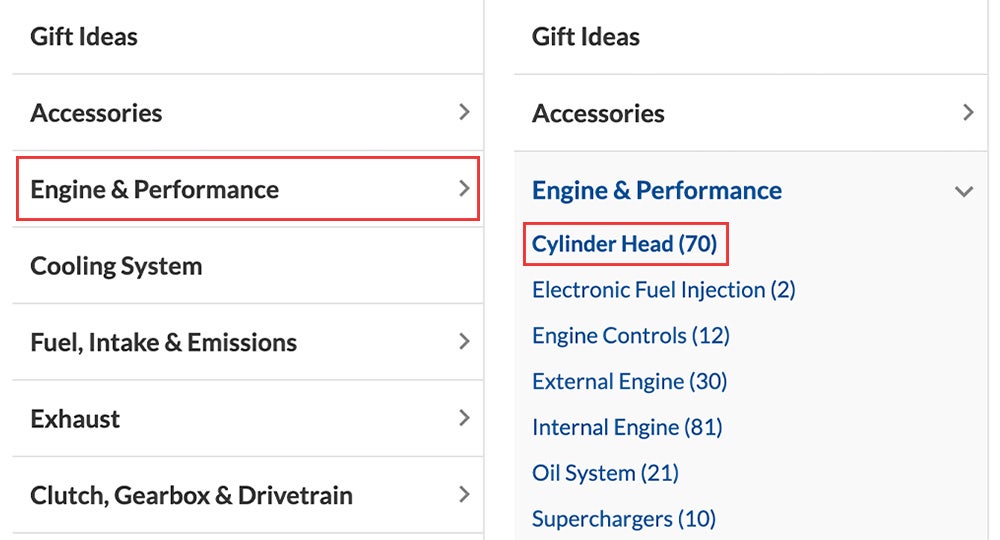Open the Superchargers (10) link
The width and height of the screenshot is (1000, 540).
624,519
